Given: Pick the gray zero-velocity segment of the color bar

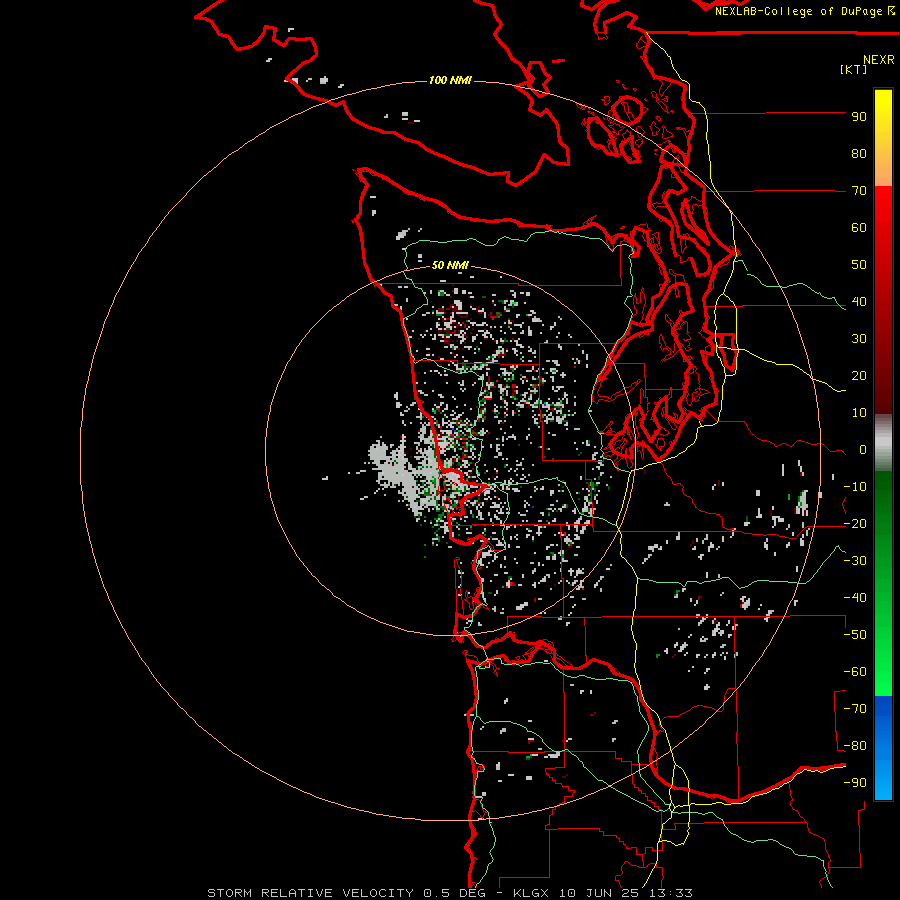Looking at the screenshot, I should pos(883,443).
